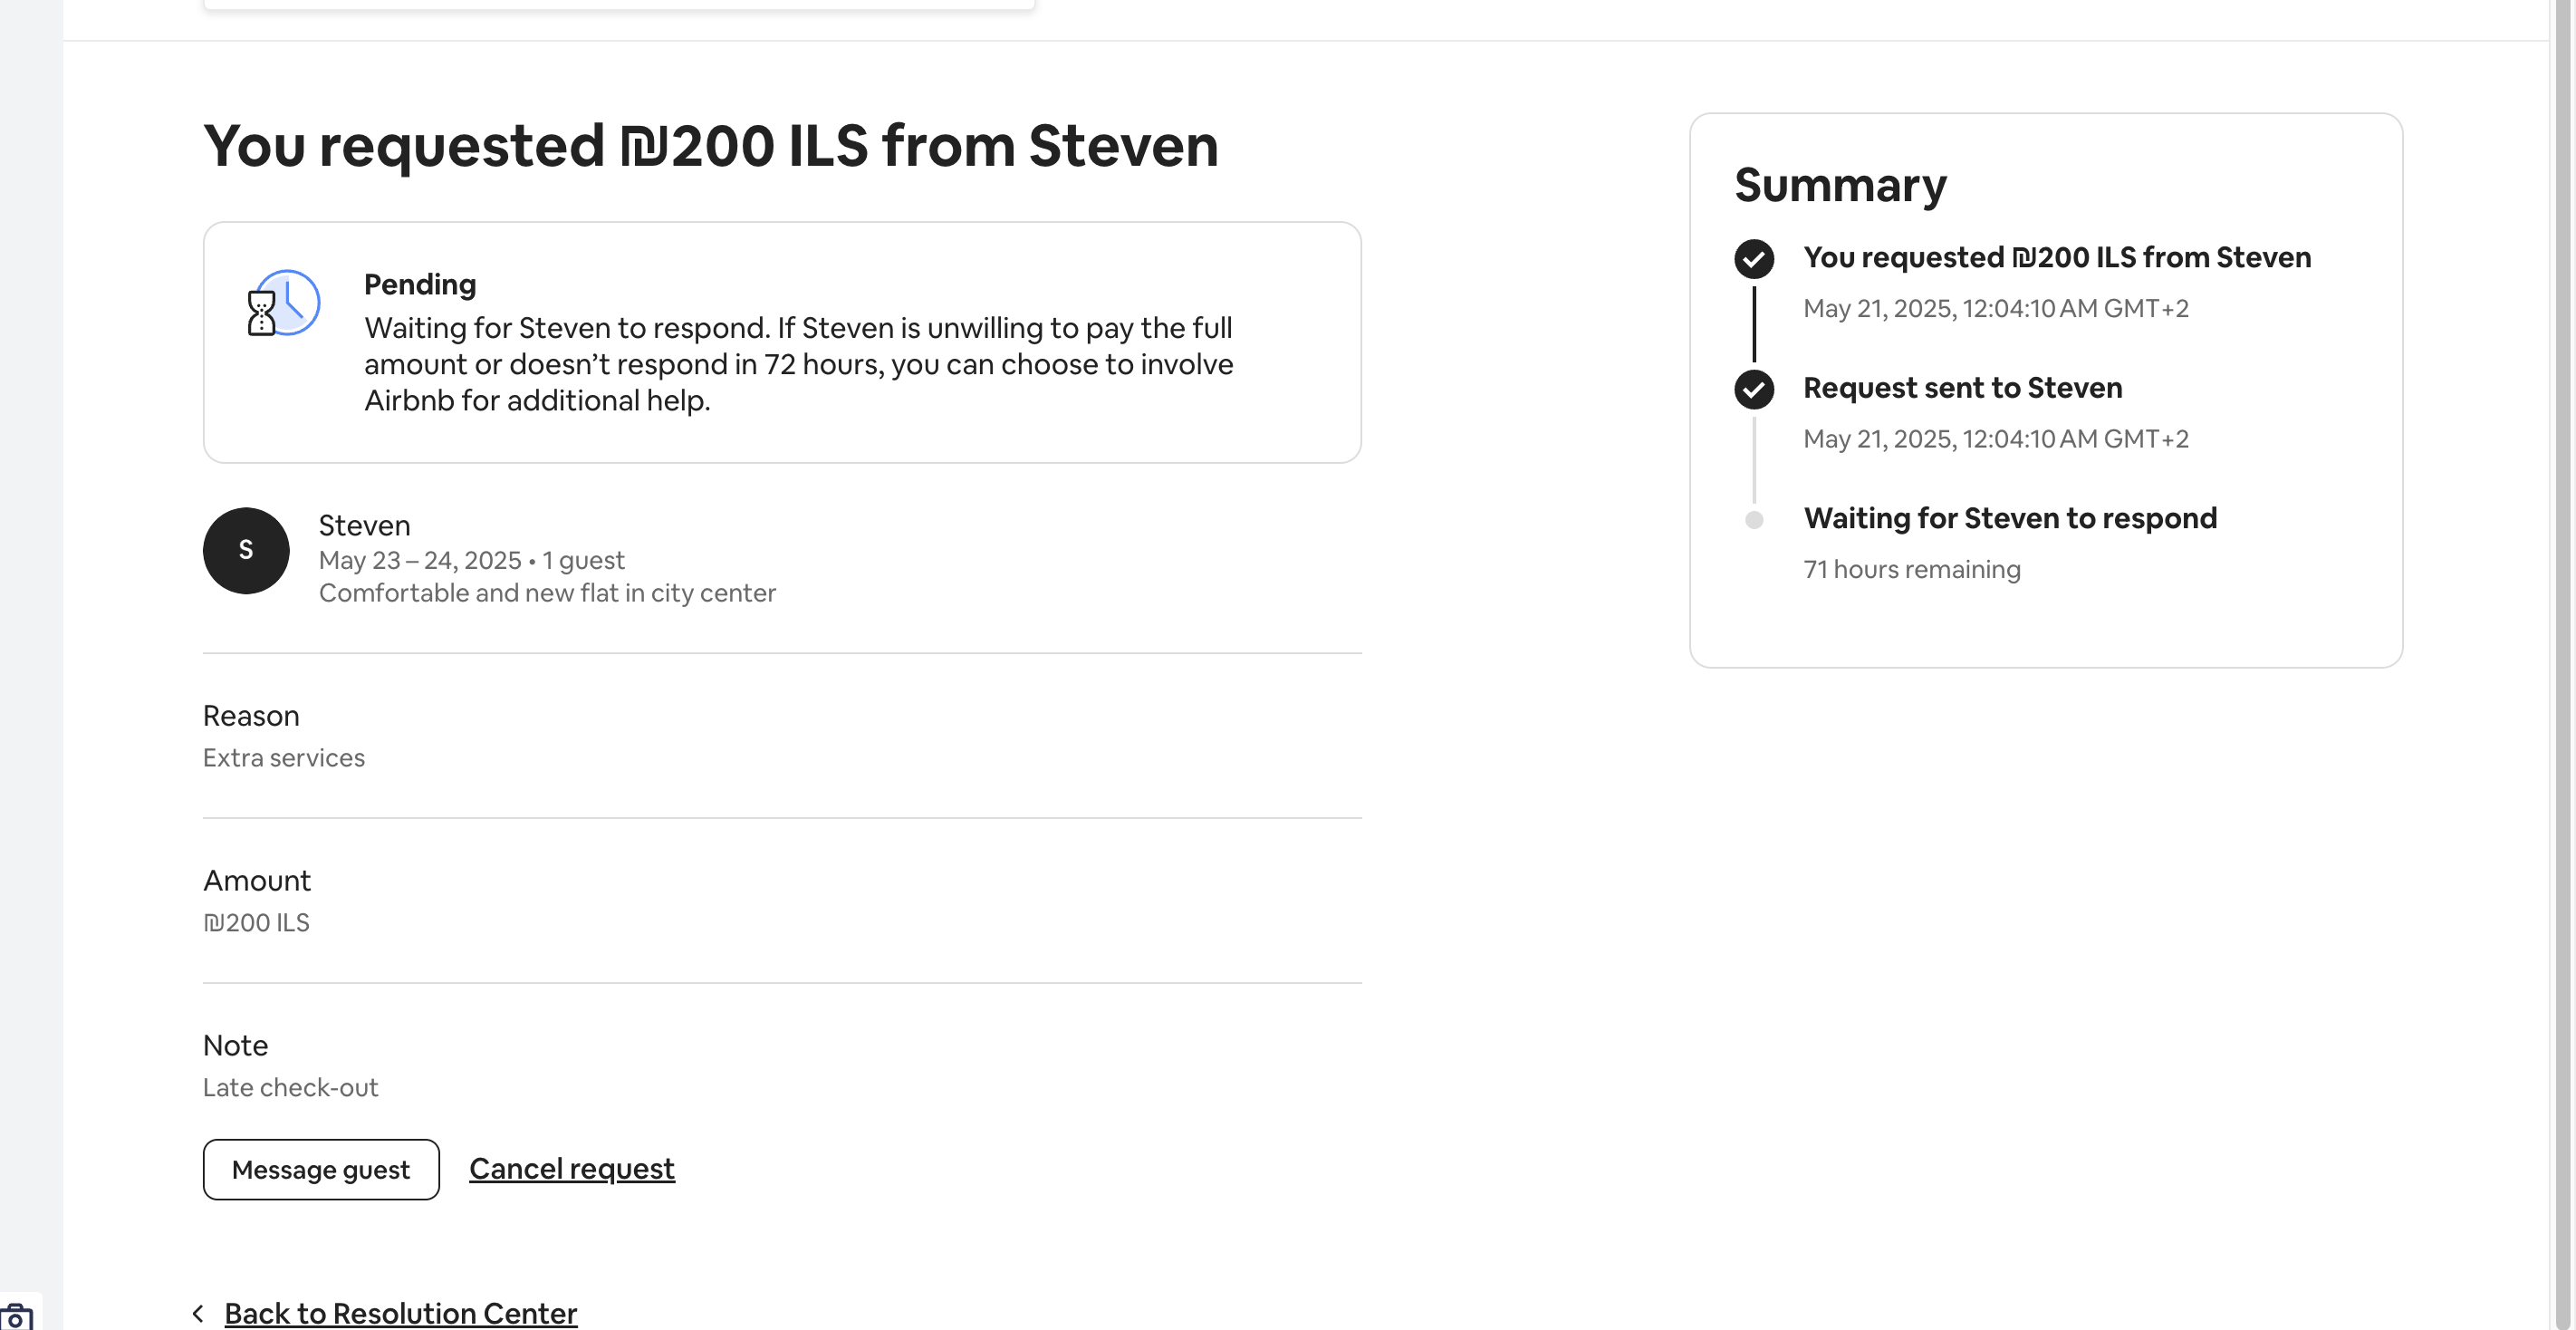Click the Request sent checkmark icon
This screenshot has width=2576, height=1330.
[1754, 389]
